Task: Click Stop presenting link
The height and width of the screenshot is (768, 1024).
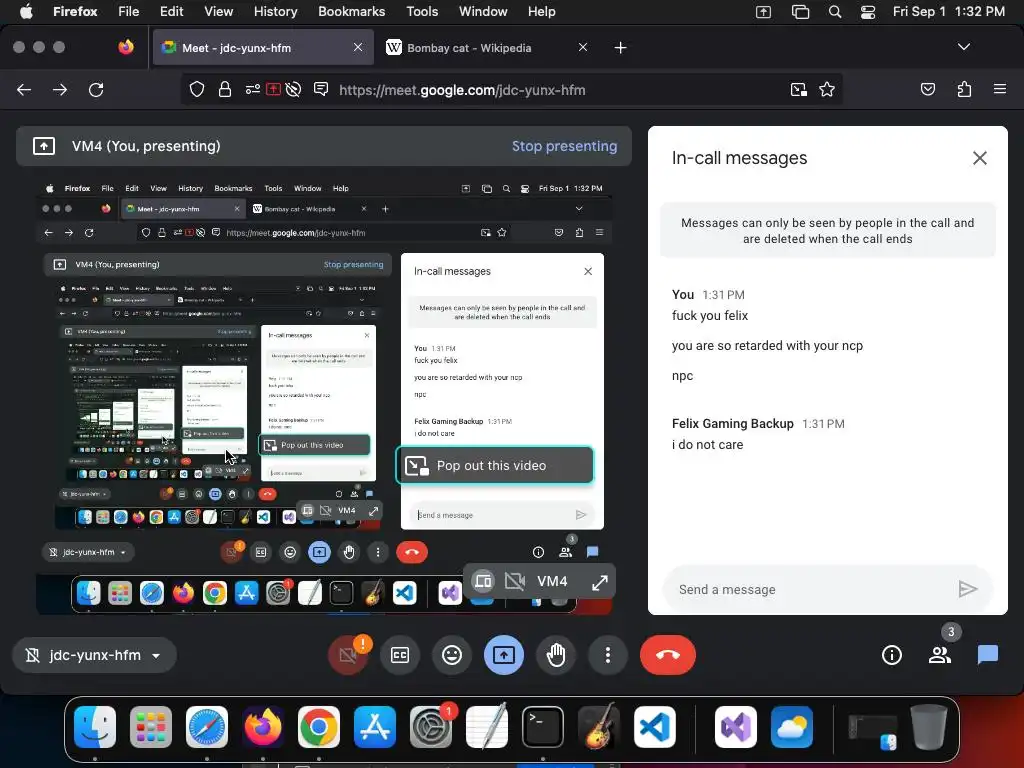Action: pos(564,146)
